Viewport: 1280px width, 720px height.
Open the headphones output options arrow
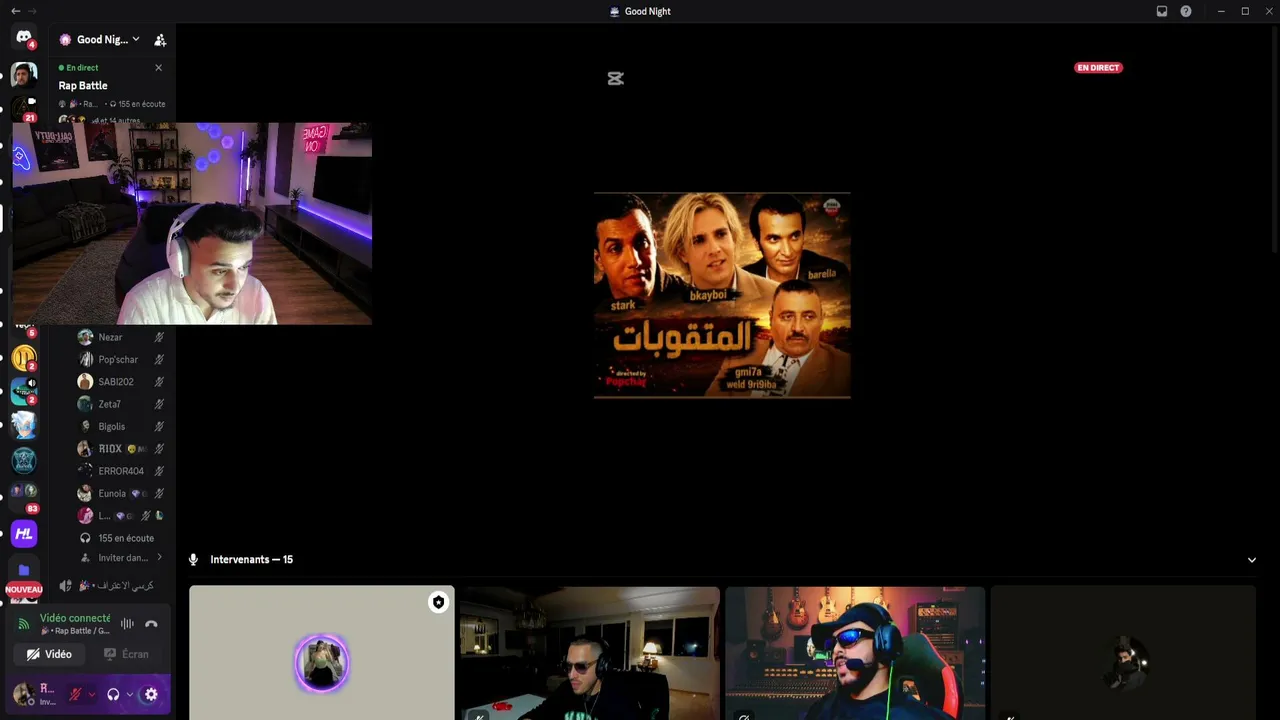tap(129, 694)
